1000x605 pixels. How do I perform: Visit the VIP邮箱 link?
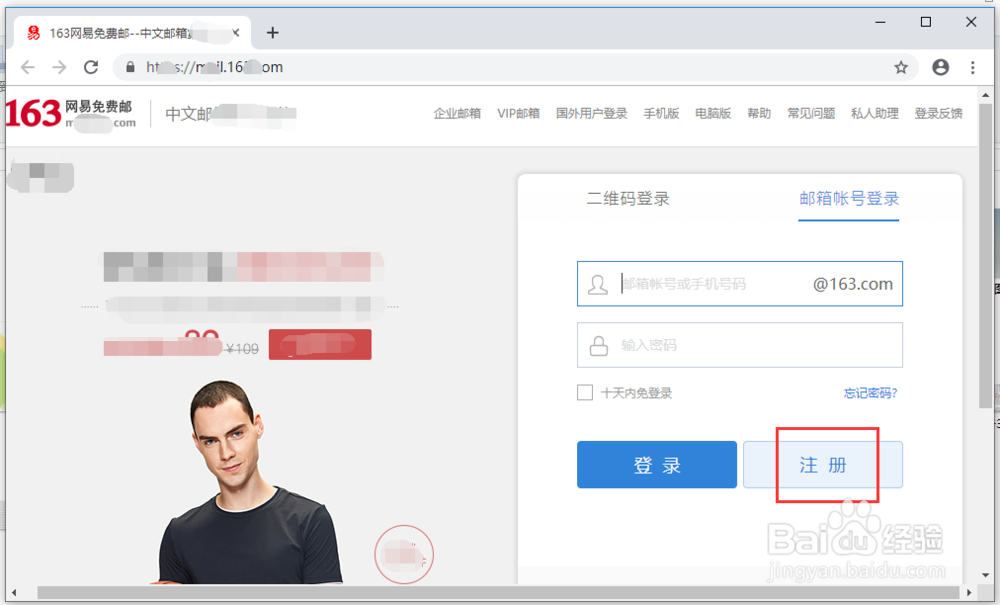tap(518, 113)
